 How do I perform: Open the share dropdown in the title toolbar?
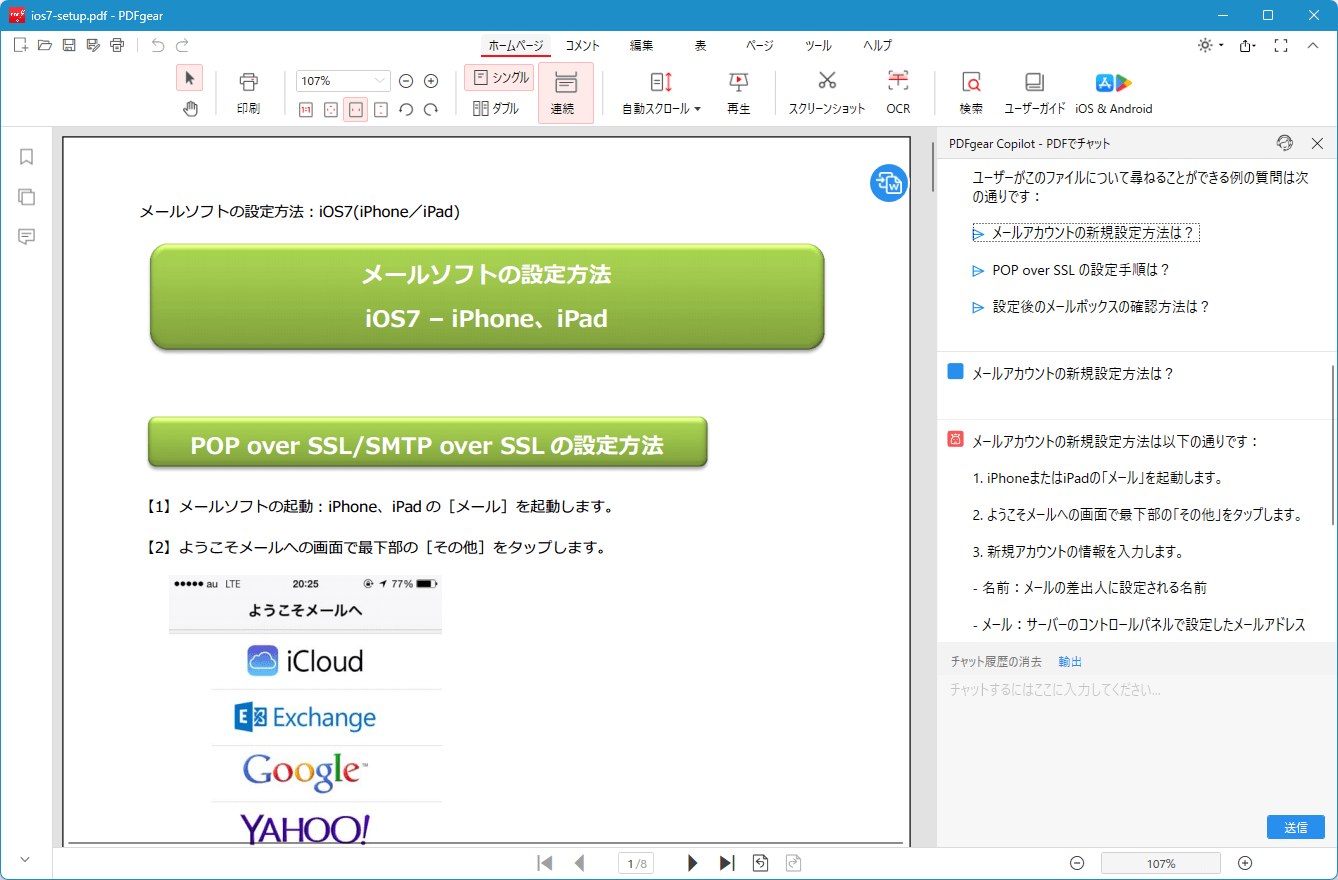1247,45
